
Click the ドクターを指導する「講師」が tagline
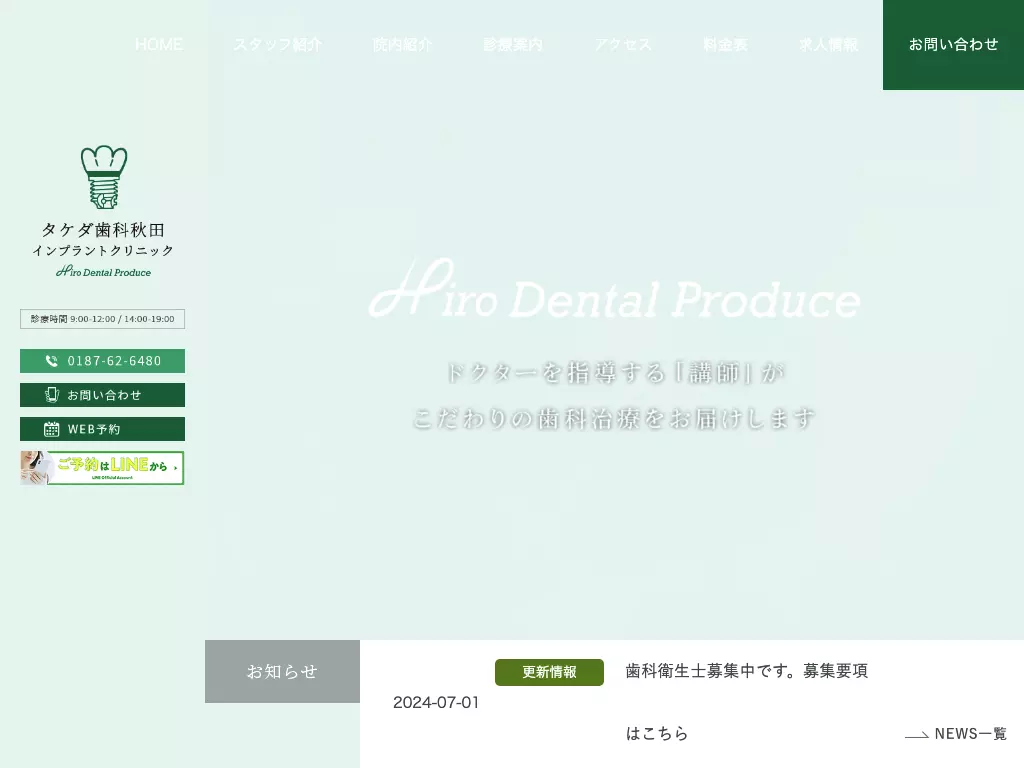615,373
